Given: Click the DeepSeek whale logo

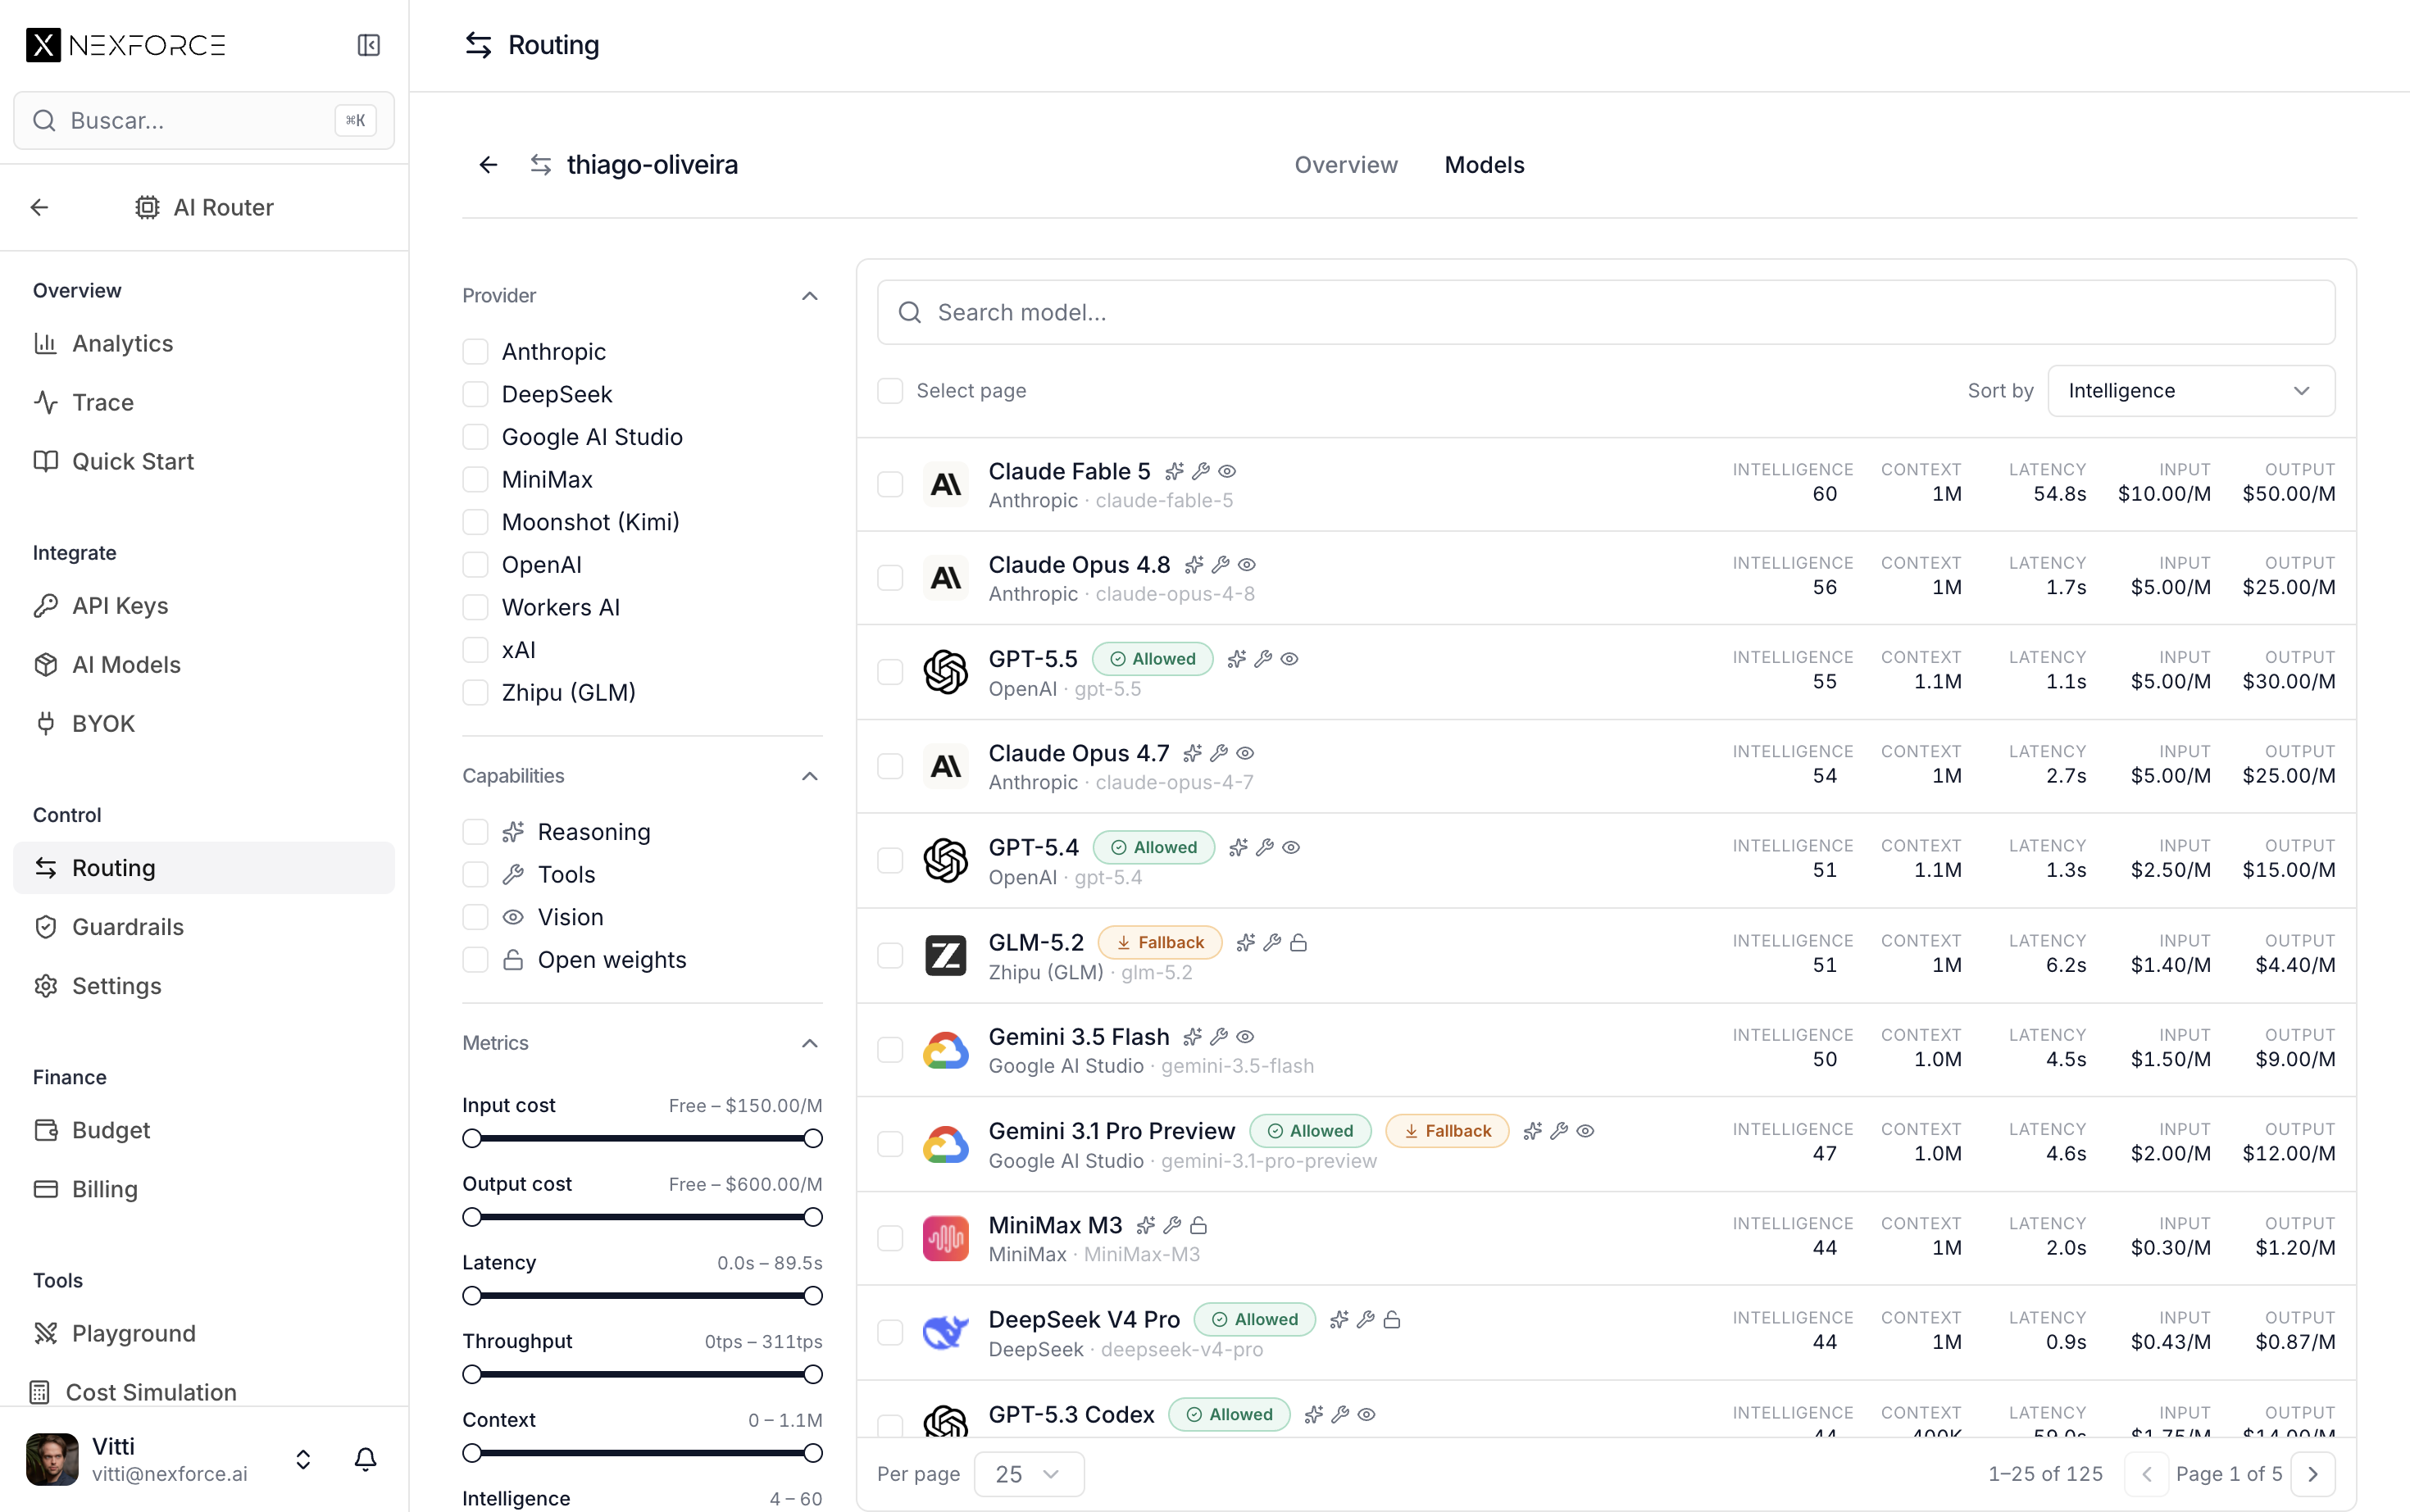Looking at the screenshot, I should pyautogui.click(x=945, y=1332).
